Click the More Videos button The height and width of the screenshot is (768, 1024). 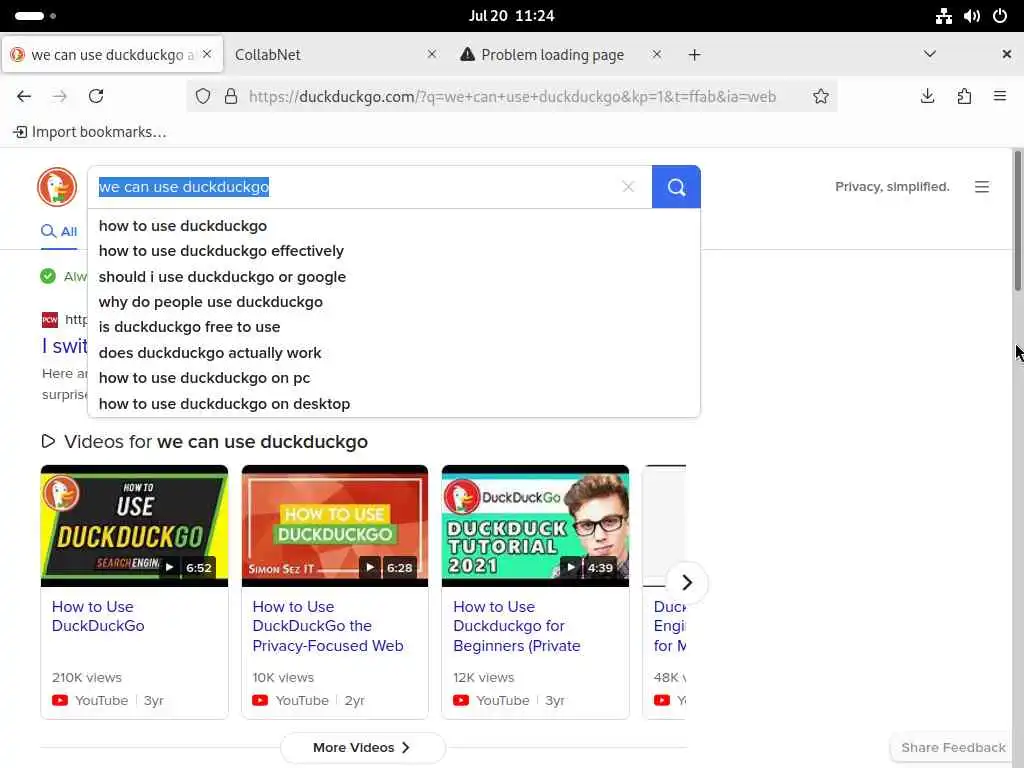(x=362, y=747)
